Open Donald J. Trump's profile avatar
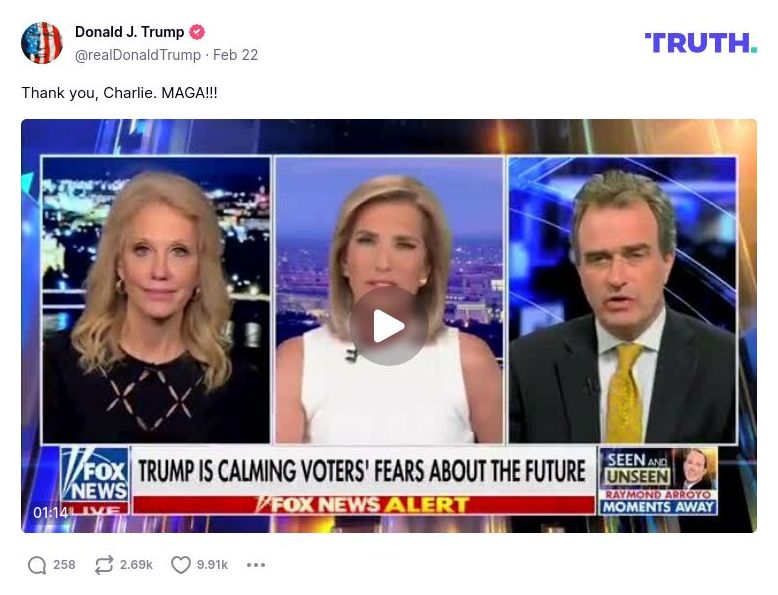778x595 pixels. coord(42,43)
